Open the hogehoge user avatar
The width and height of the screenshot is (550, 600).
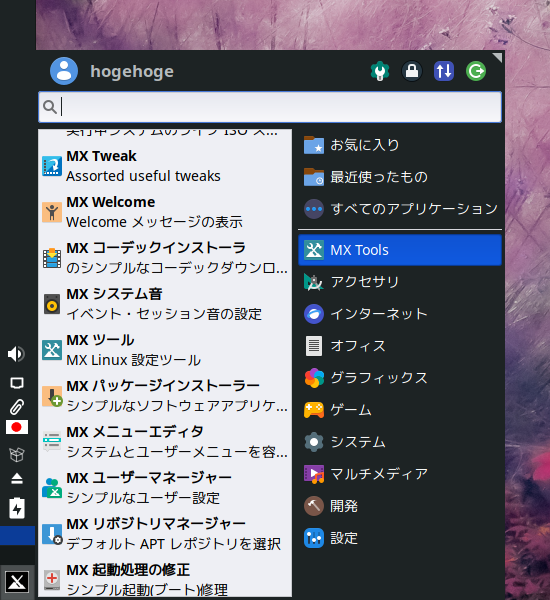(64, 71)
